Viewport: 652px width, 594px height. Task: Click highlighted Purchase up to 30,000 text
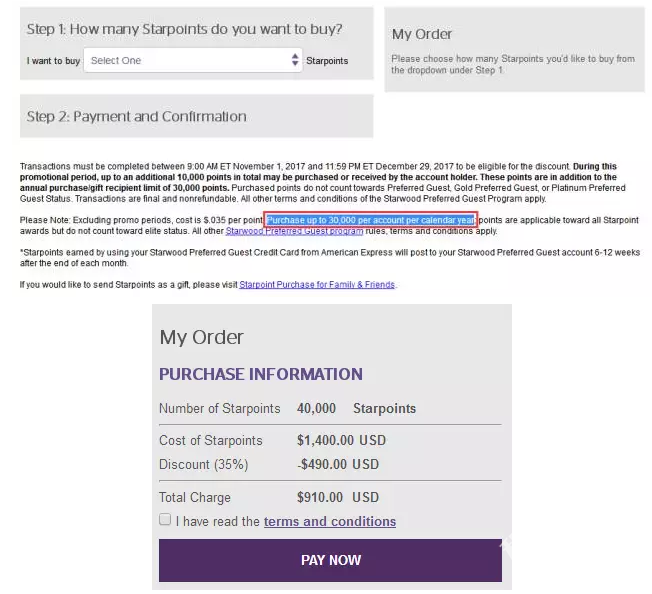(x=370, y=220)
